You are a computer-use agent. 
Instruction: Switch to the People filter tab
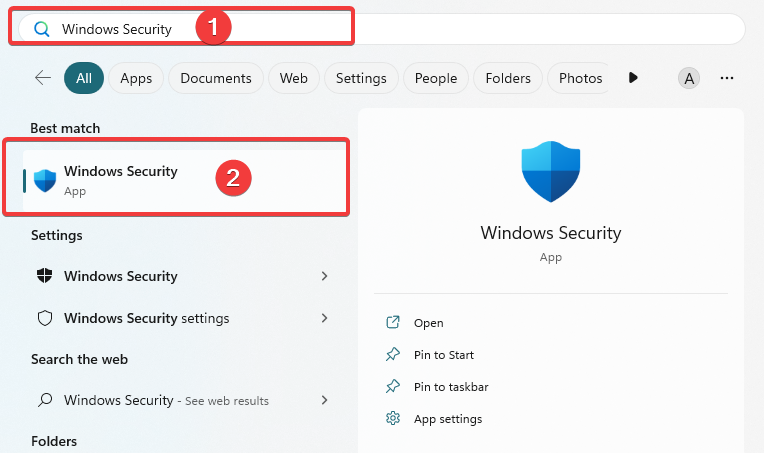436,78
